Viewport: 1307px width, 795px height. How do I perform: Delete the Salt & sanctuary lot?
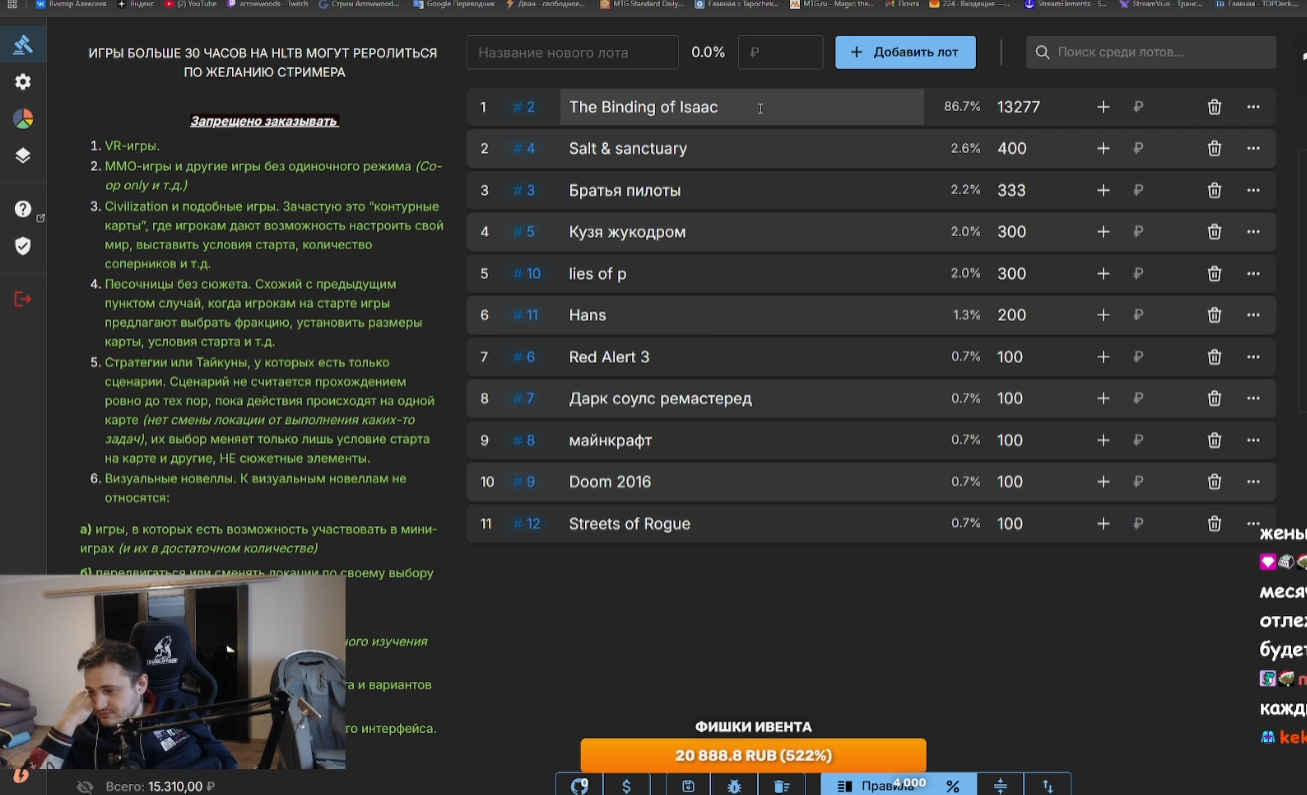[x=1214, y=149]
